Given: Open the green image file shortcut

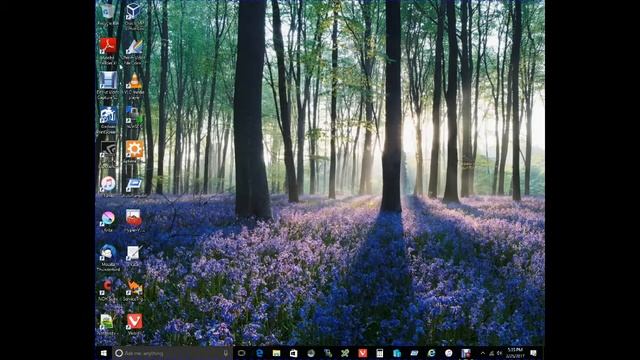Looking at the screenshot, I should point(107,323).
